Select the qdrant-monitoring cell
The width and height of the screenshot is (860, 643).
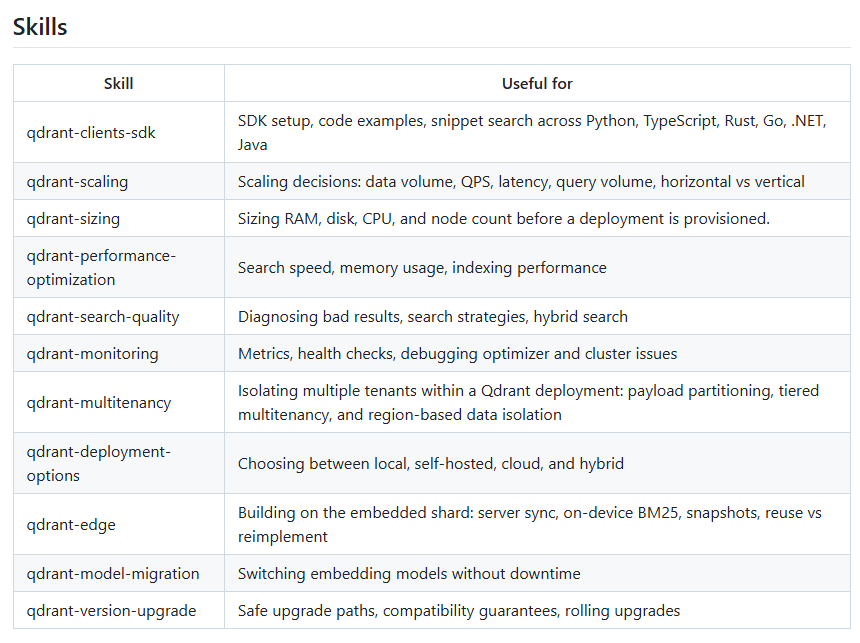click(x=118, y=353)
